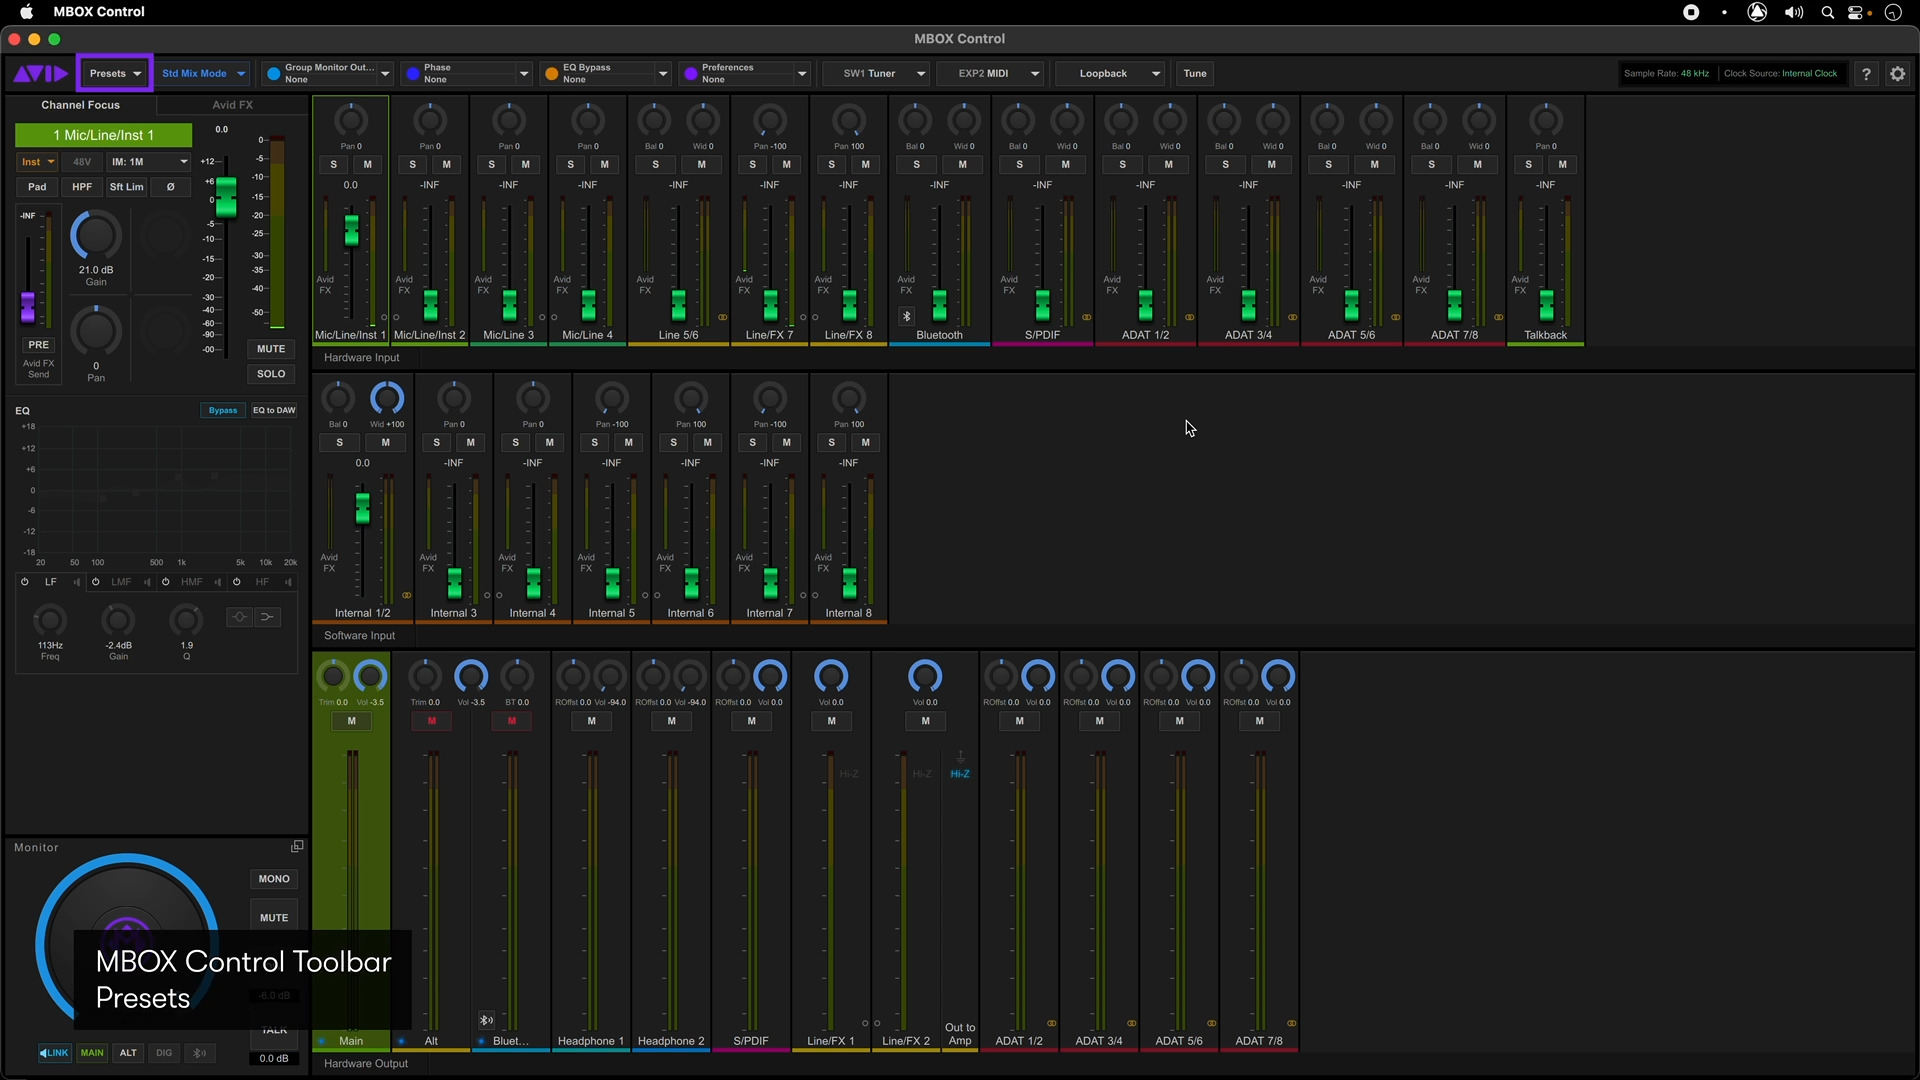Solo the Talkback input strip

coord(1528,165)
